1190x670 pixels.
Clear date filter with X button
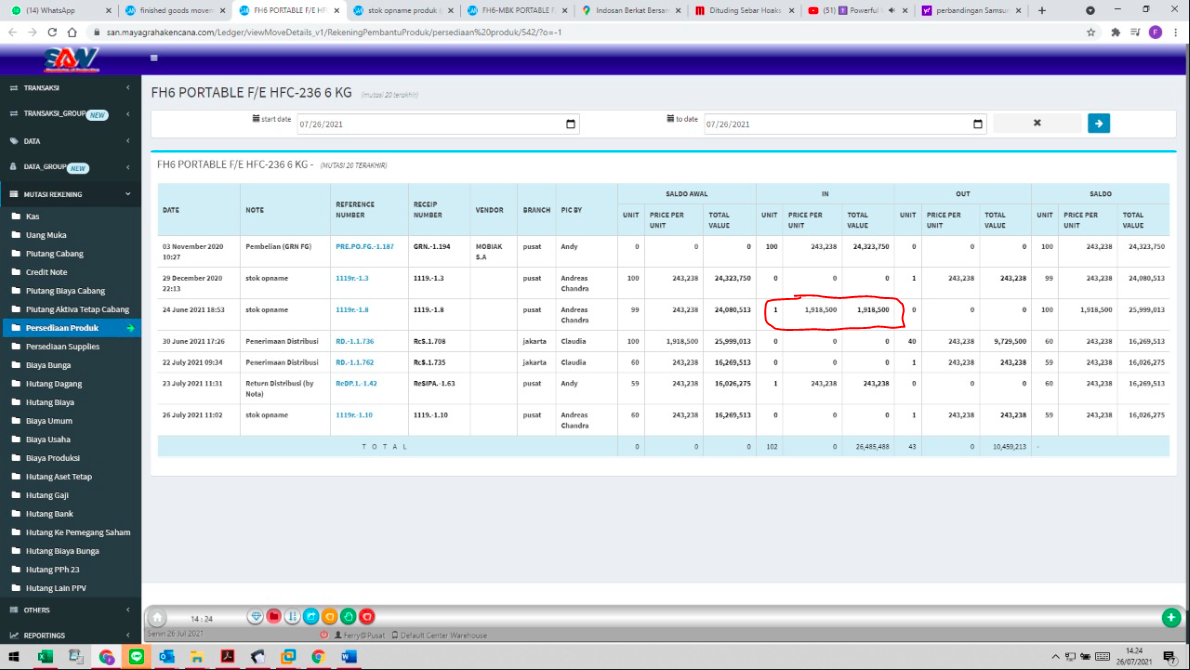click(x=1037, y=123)
